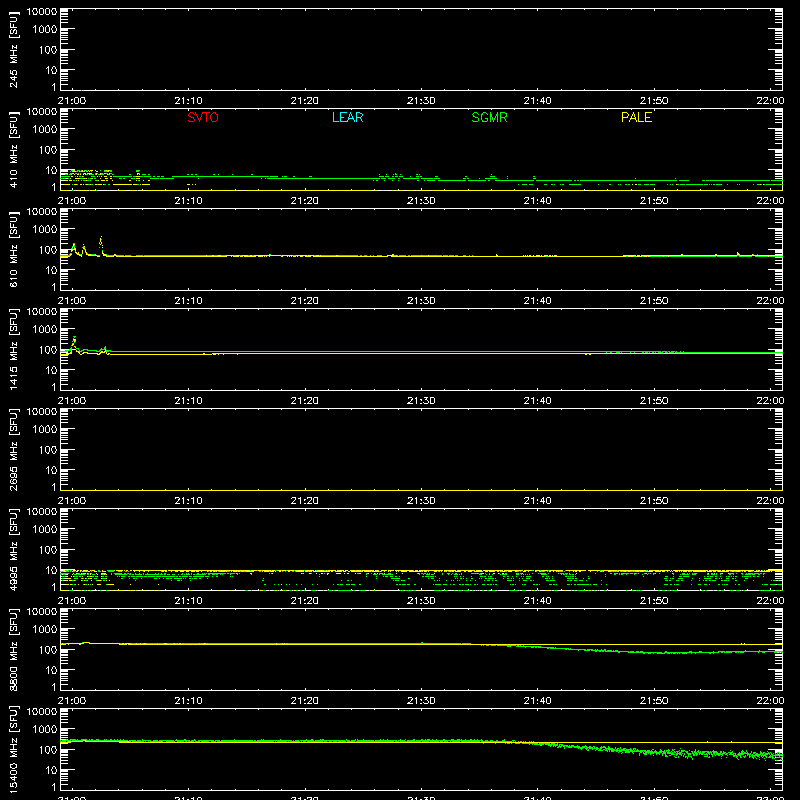Click the 10000 tick label on 245 MHz panel

coord(42,12)
